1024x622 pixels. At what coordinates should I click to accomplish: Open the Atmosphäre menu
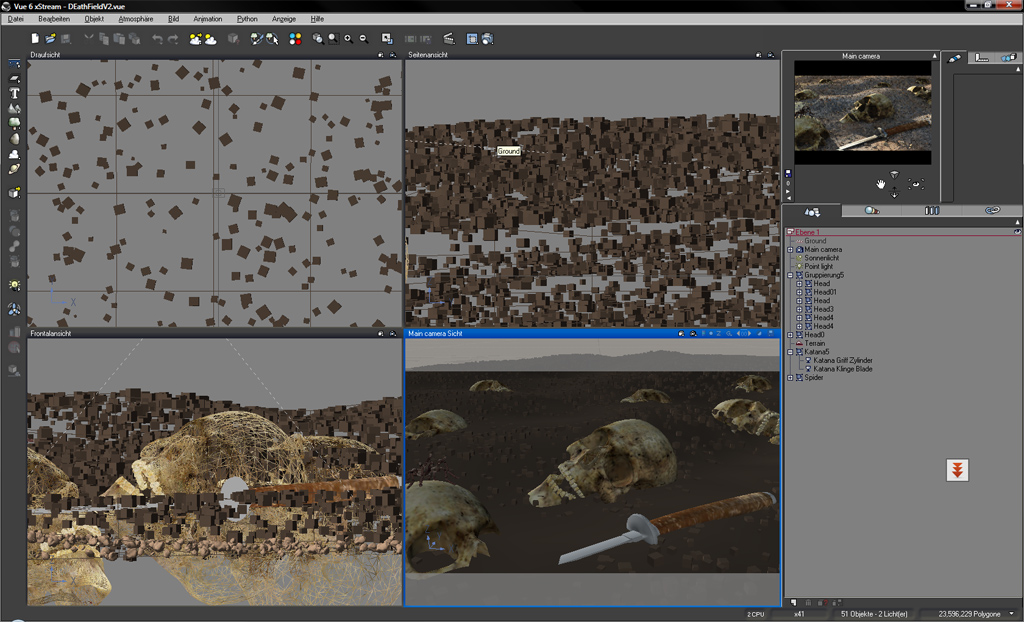(x=135, y=19)
